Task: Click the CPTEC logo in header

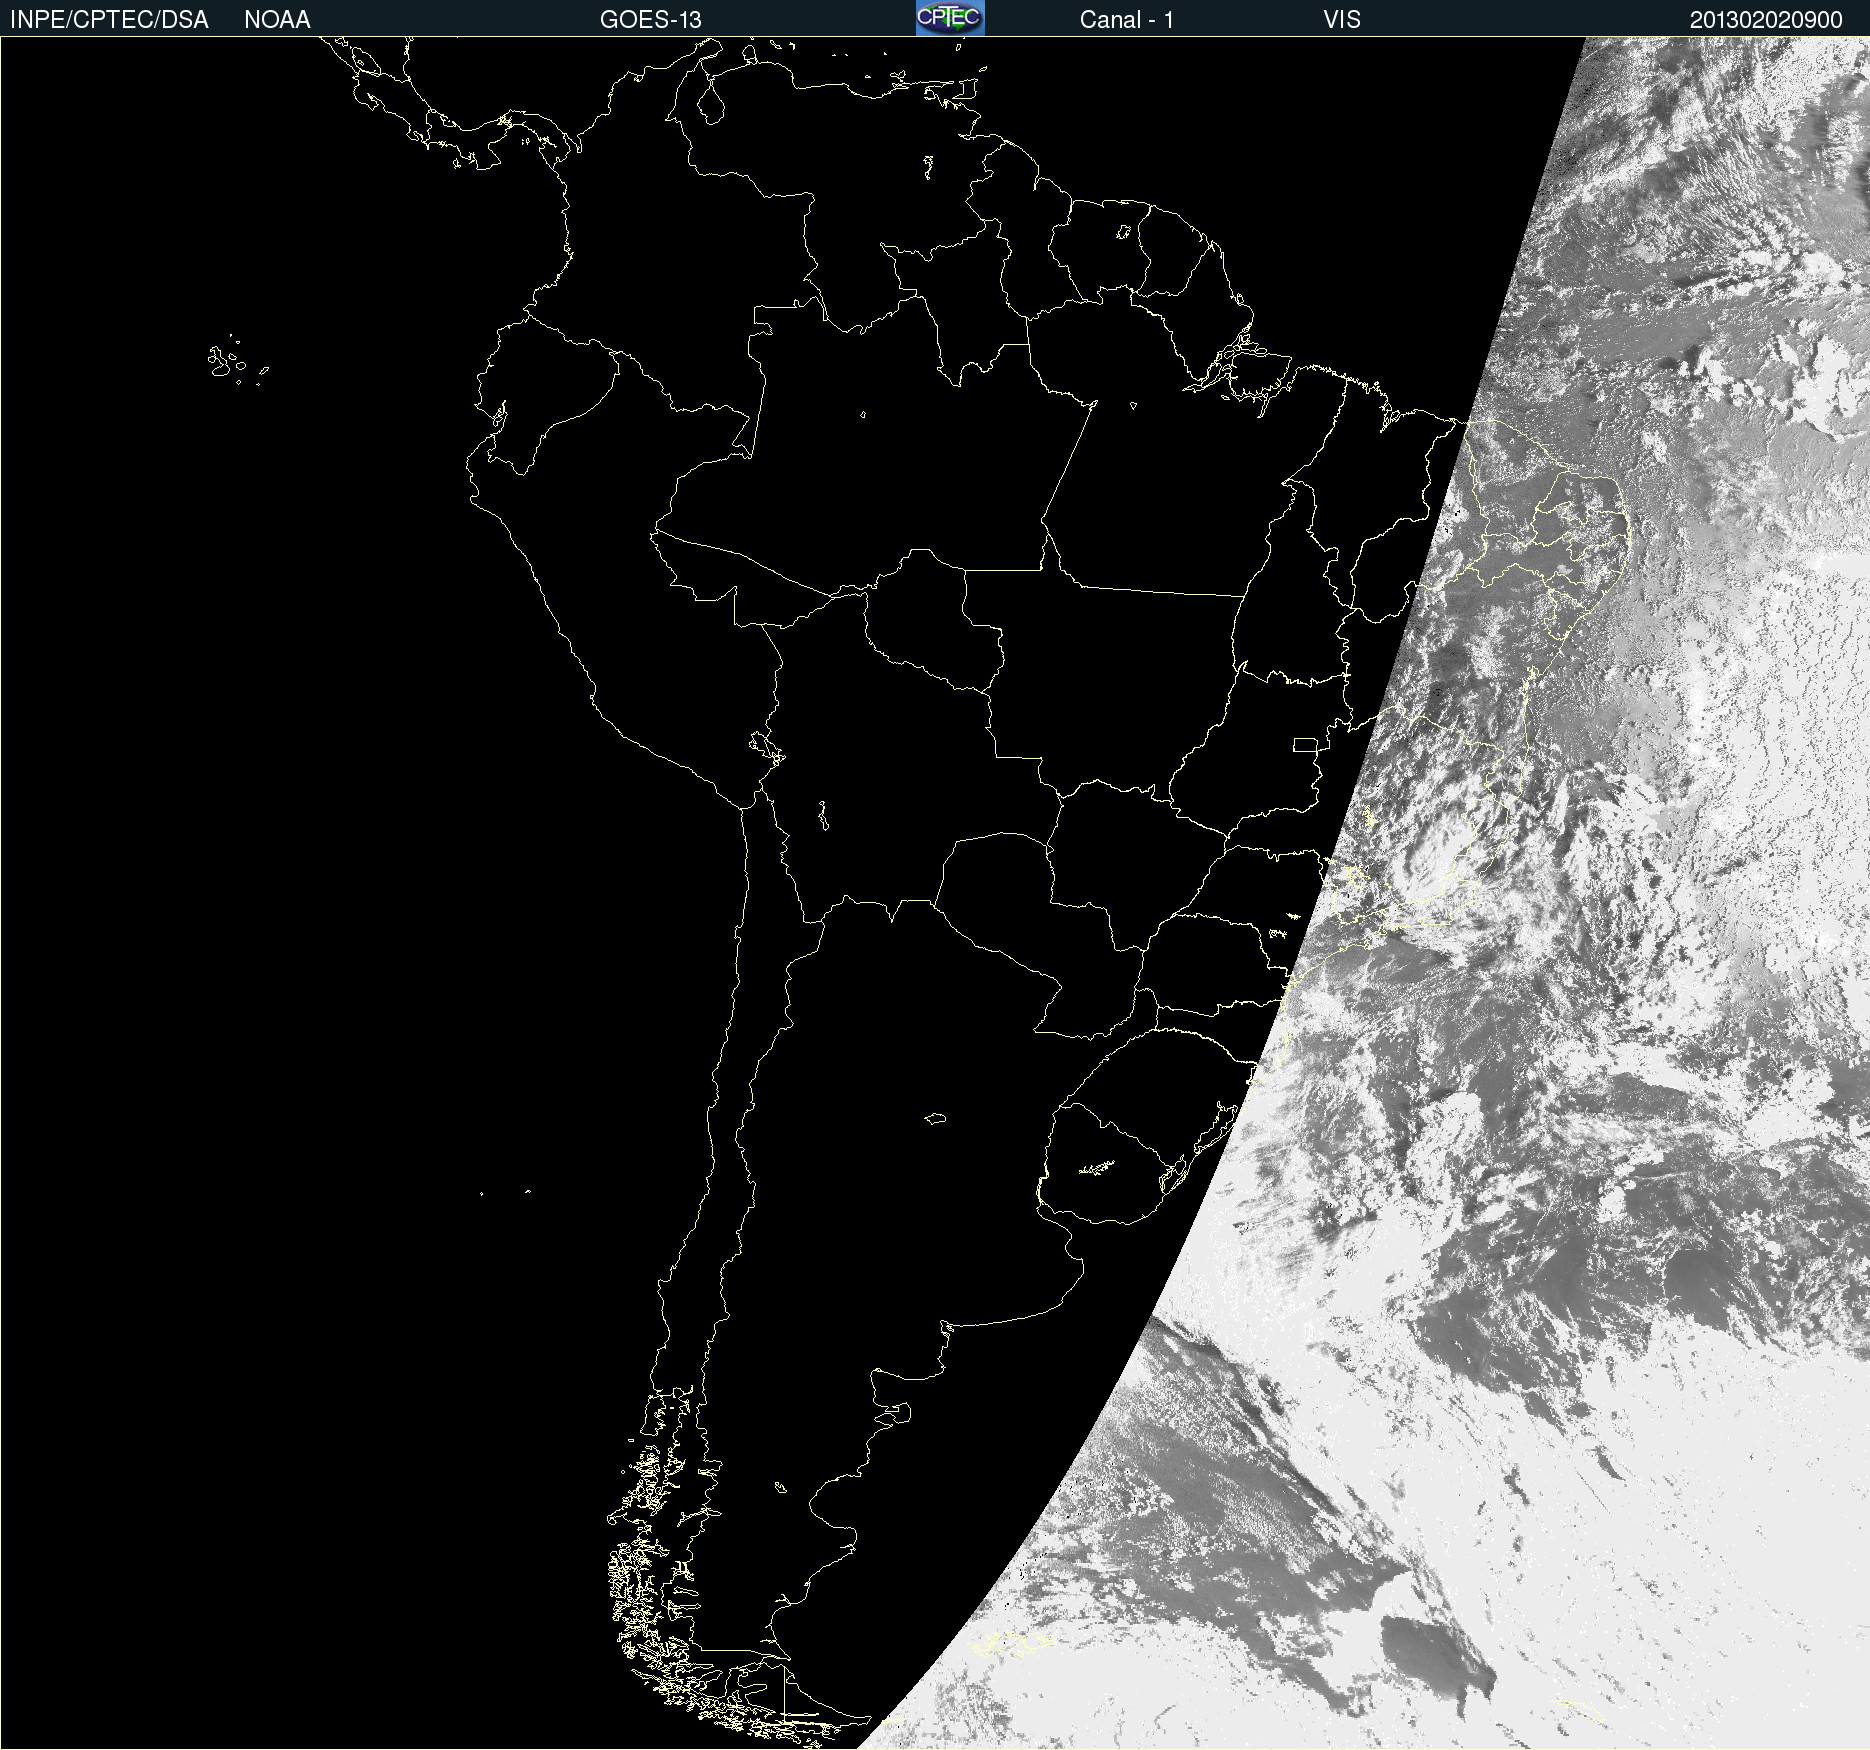Action: point(950,18)
